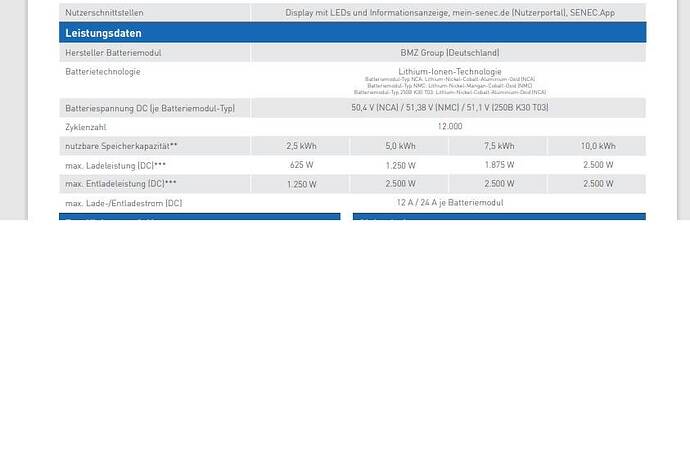Select 'max. Entladeleistung (DC)***' label

(121, 184)
